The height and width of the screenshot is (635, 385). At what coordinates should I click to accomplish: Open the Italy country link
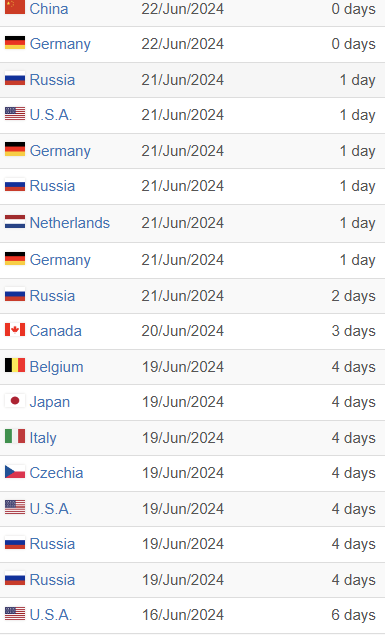43,437
